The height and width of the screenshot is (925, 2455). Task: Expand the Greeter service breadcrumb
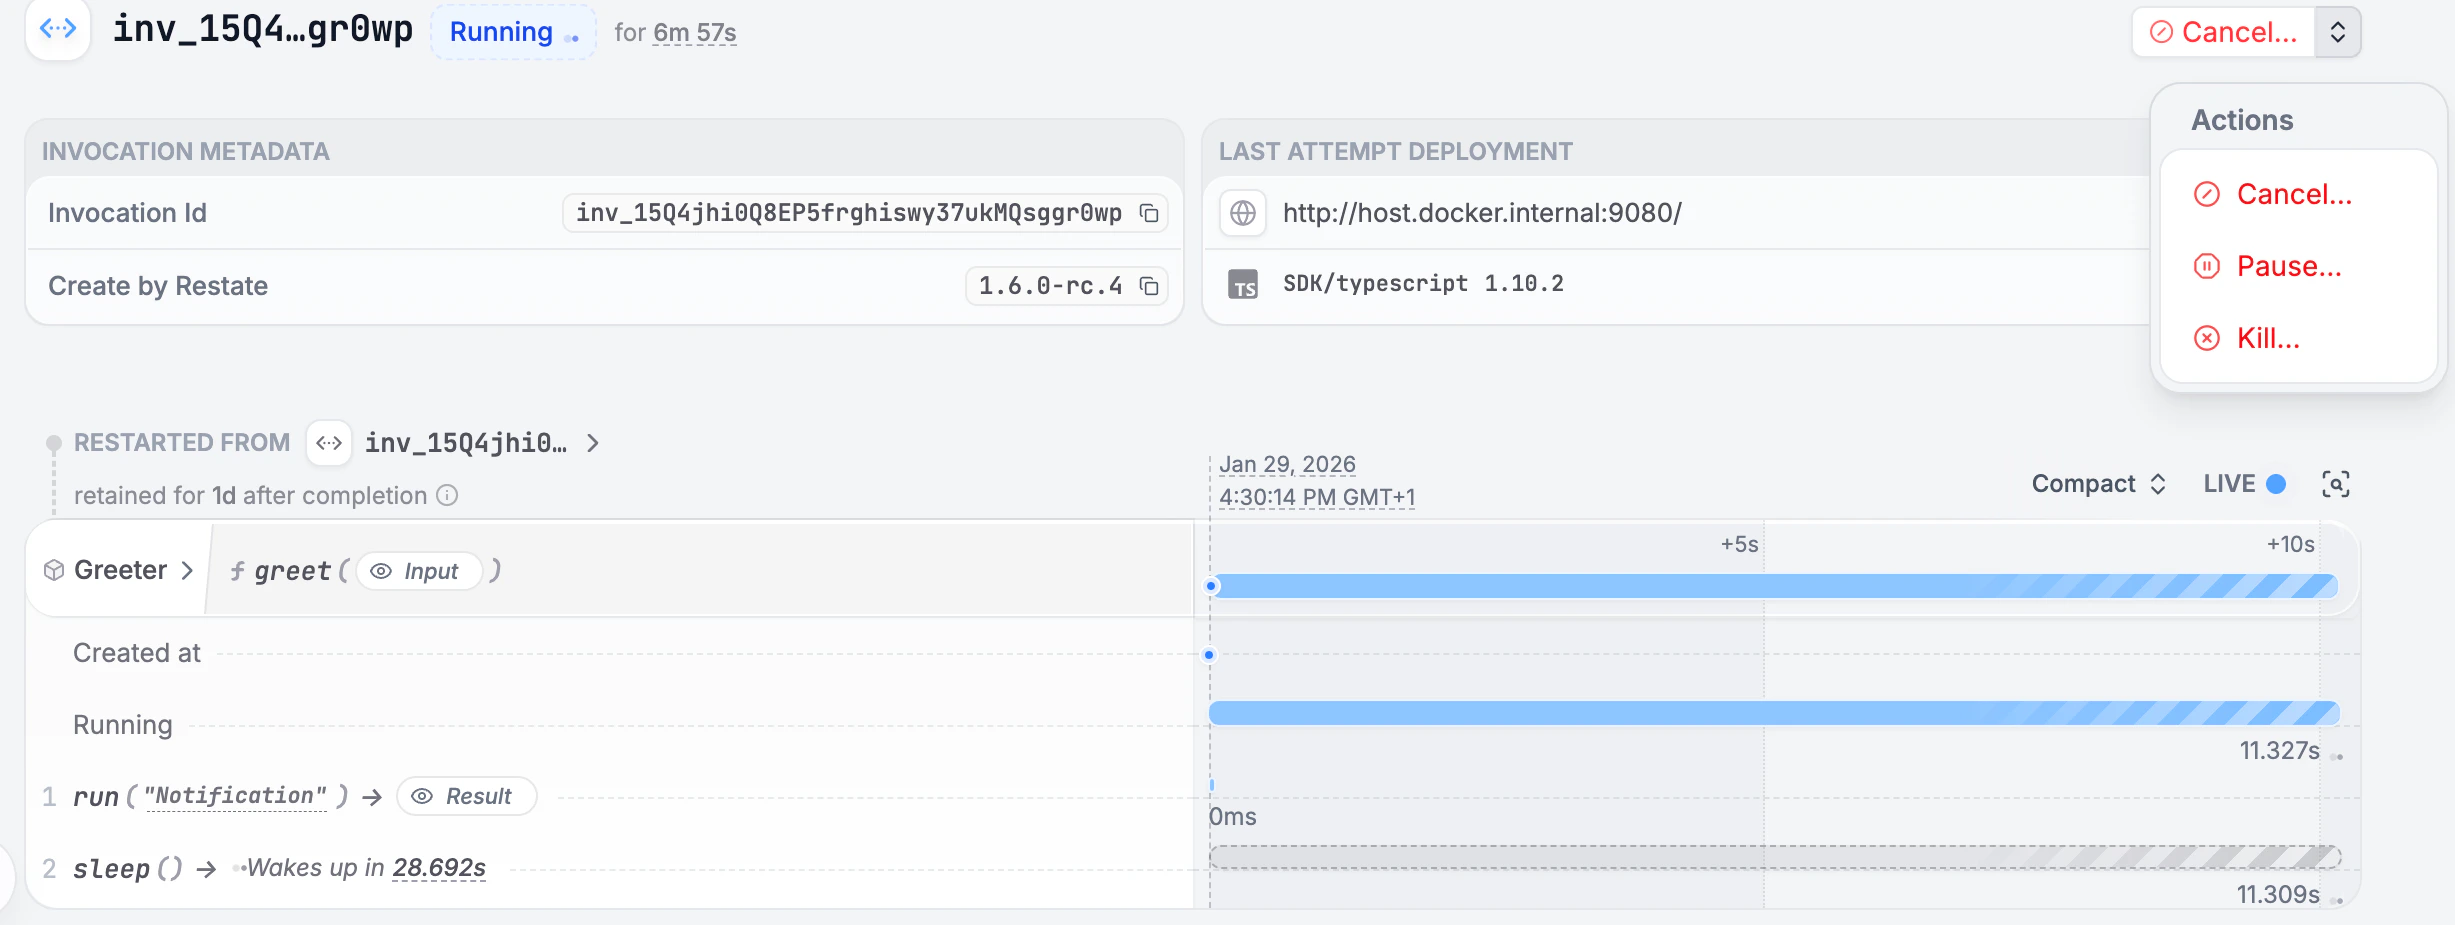[187, 570]
